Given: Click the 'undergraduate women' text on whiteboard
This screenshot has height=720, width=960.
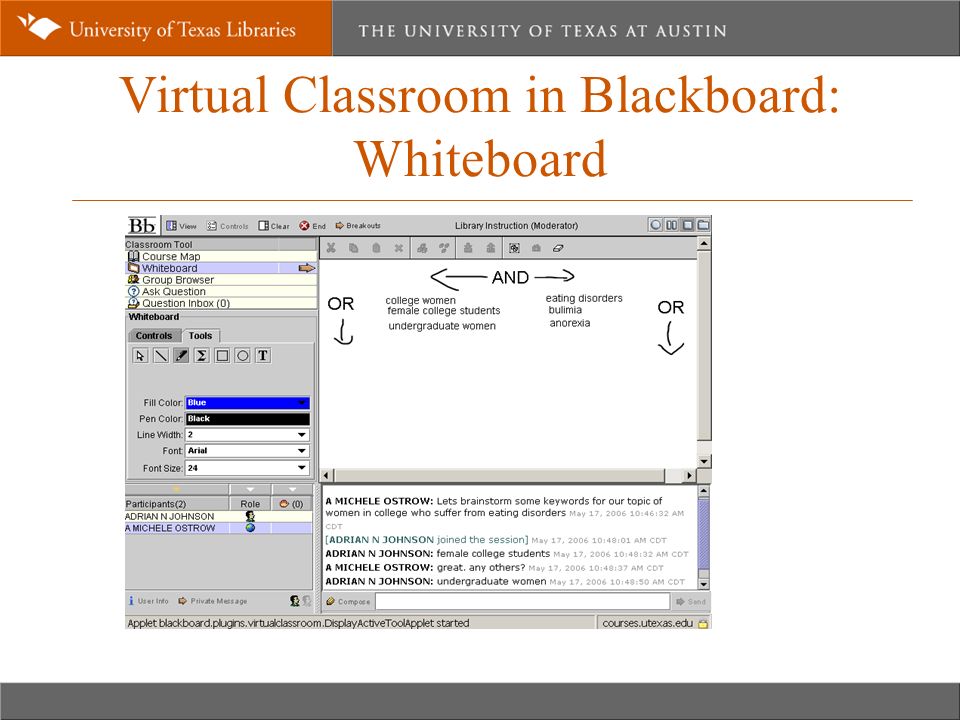Looking at the screenshot, I should (442, 326).
